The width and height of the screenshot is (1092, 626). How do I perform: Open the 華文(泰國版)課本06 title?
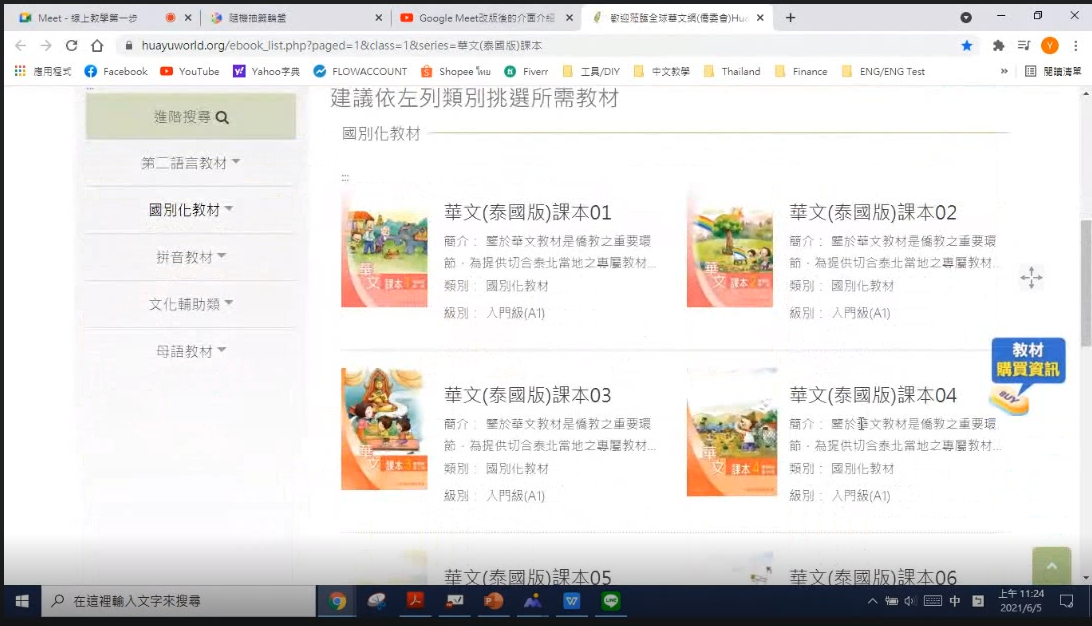(x=873, y=577)
